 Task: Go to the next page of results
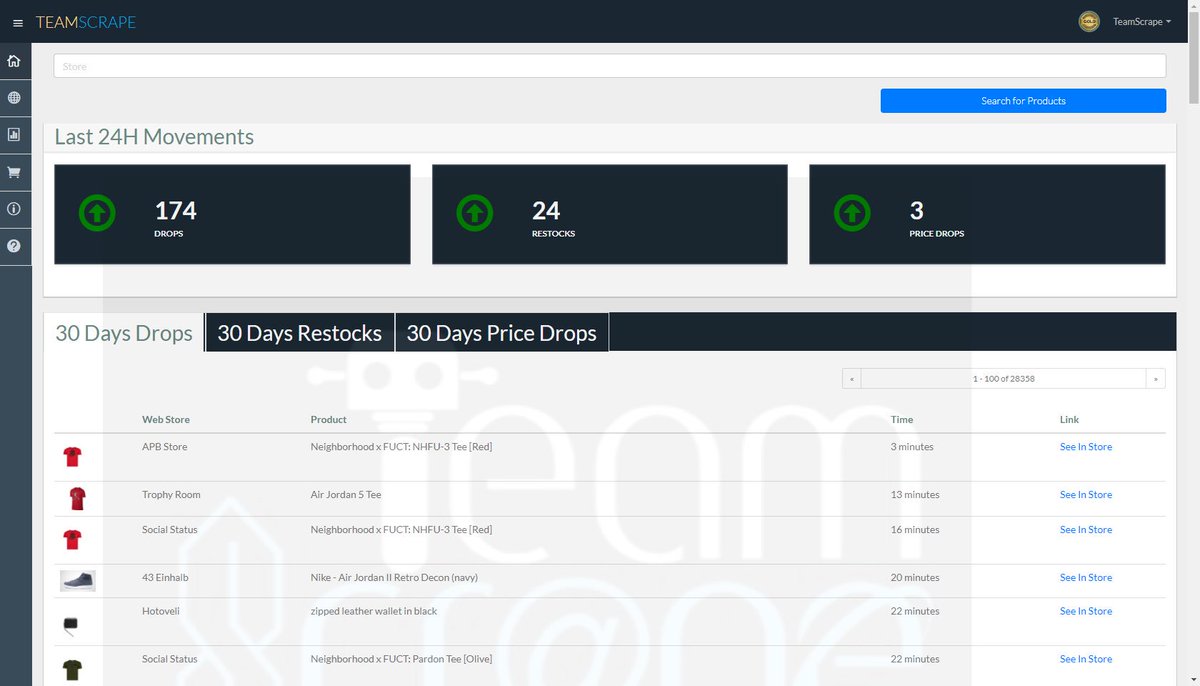click(1156, 379)
